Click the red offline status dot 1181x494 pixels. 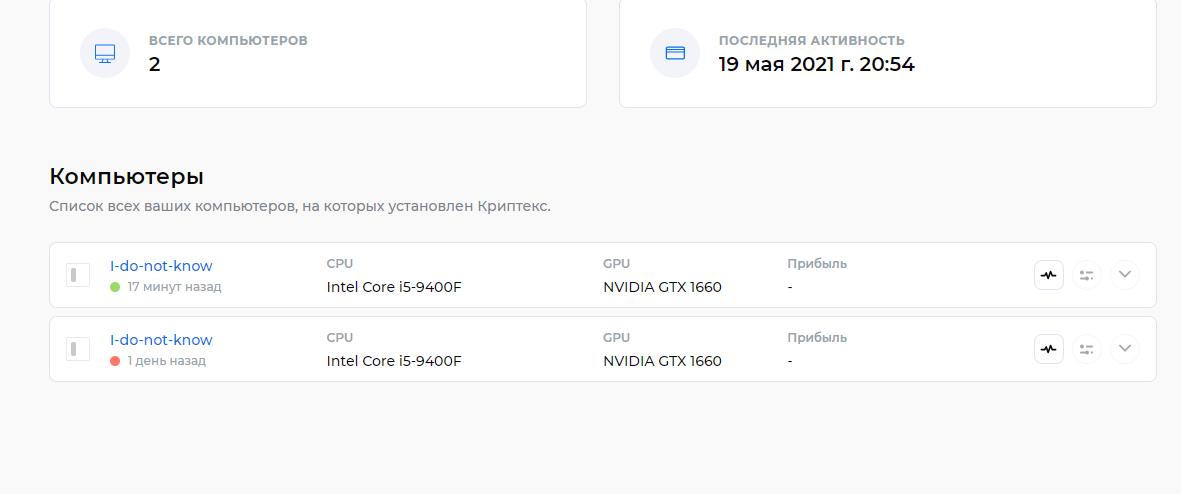115,361
